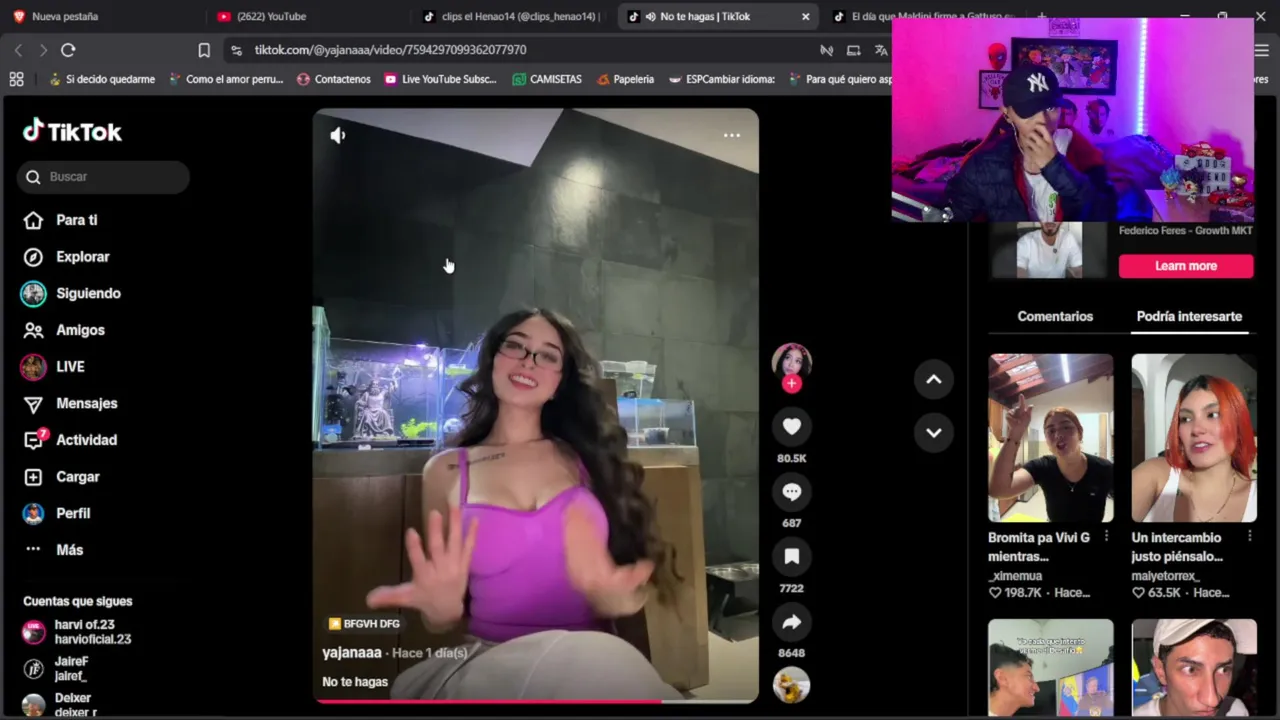Screen dimensions: 1280x720
Task: Open bottom-right capped man video thumbnail
Action: click(1194, 667)
